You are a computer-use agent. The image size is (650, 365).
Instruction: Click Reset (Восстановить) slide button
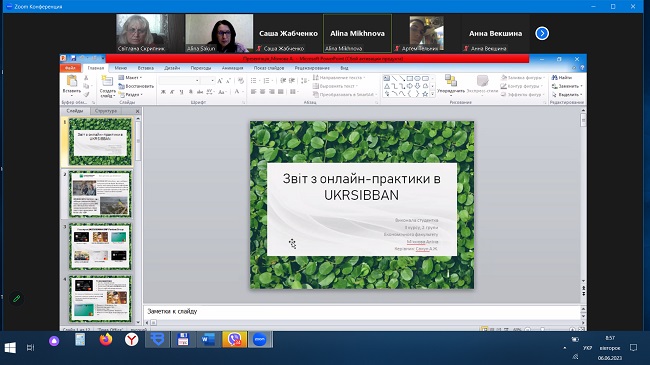[x=136, y=86]
